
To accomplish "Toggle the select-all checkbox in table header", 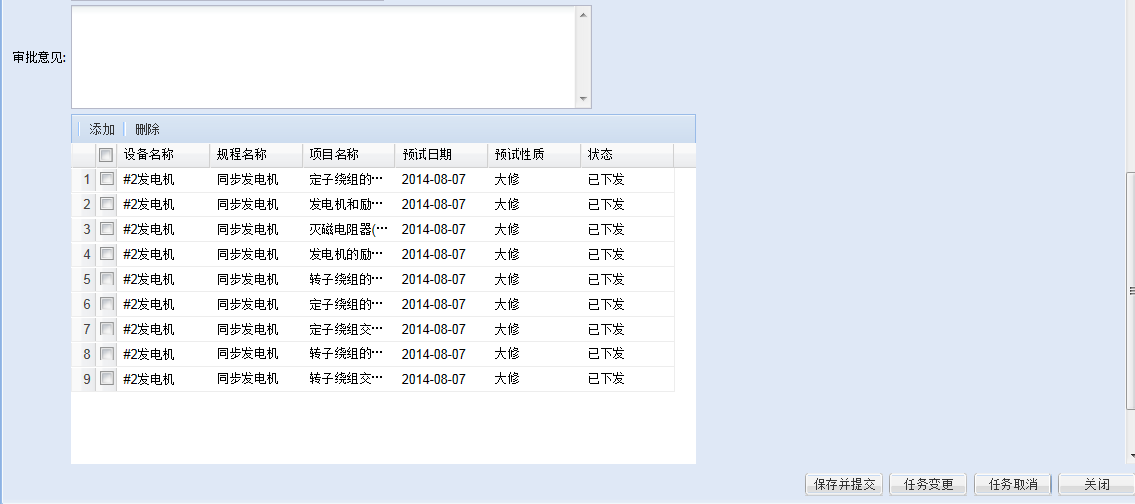I will [106, 155].
